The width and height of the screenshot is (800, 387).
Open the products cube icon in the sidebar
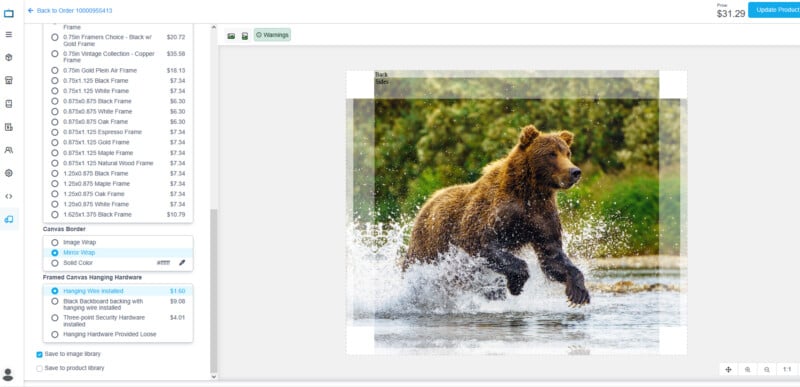tap(9, 57)
